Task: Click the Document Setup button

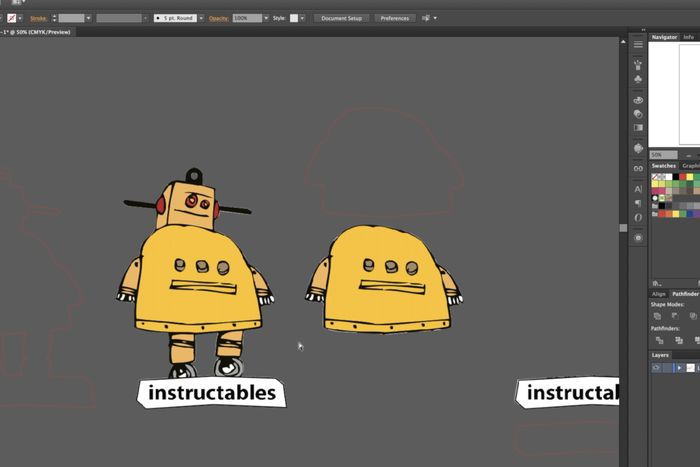Action: coord(341,18)
